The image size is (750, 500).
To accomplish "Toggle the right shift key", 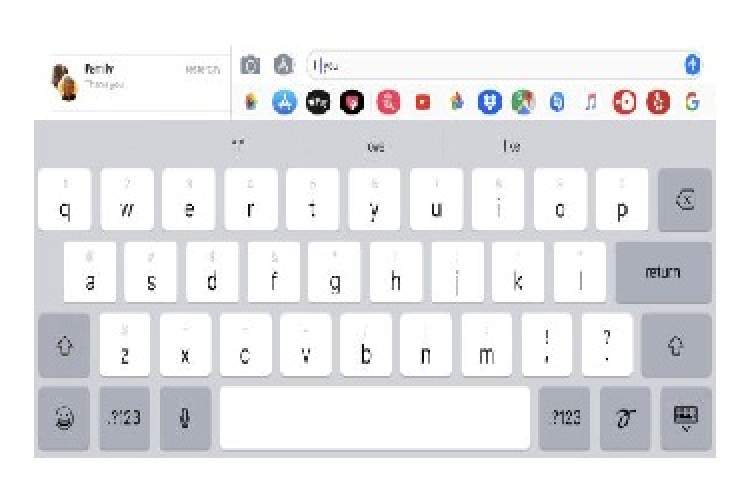I will [676, 345].
